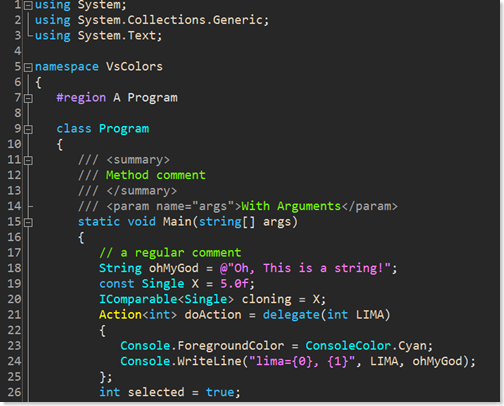Click System.Collections.Generic on line 2
Image resolution: width=504 pixels, height=406 pixels.
pos(170,20)
